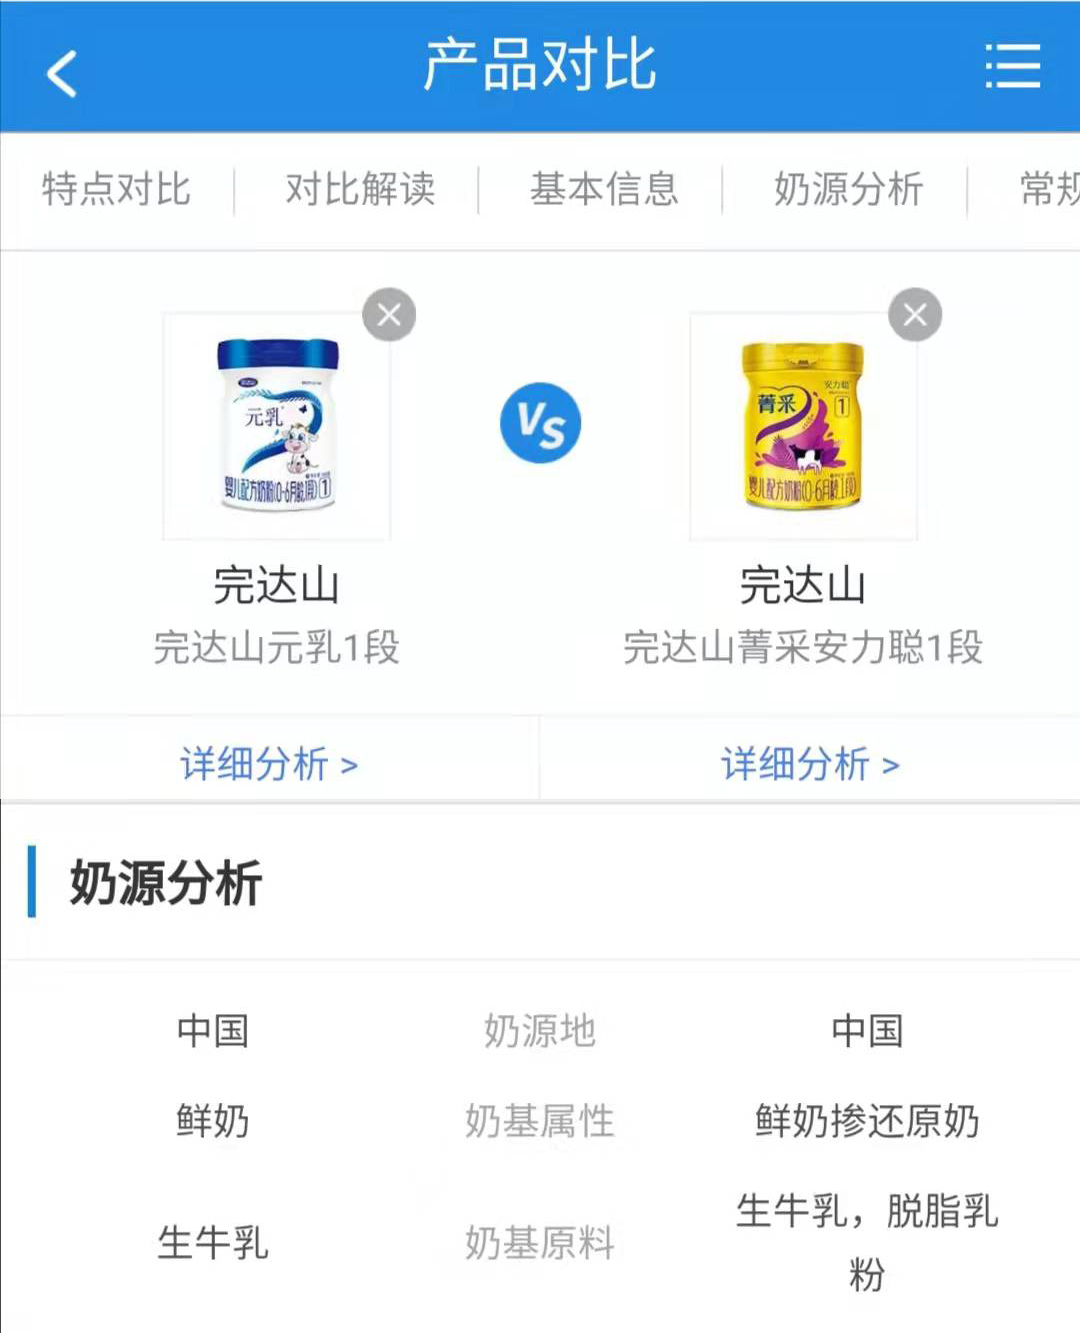Click the blue VS badge

click(540, 423)
